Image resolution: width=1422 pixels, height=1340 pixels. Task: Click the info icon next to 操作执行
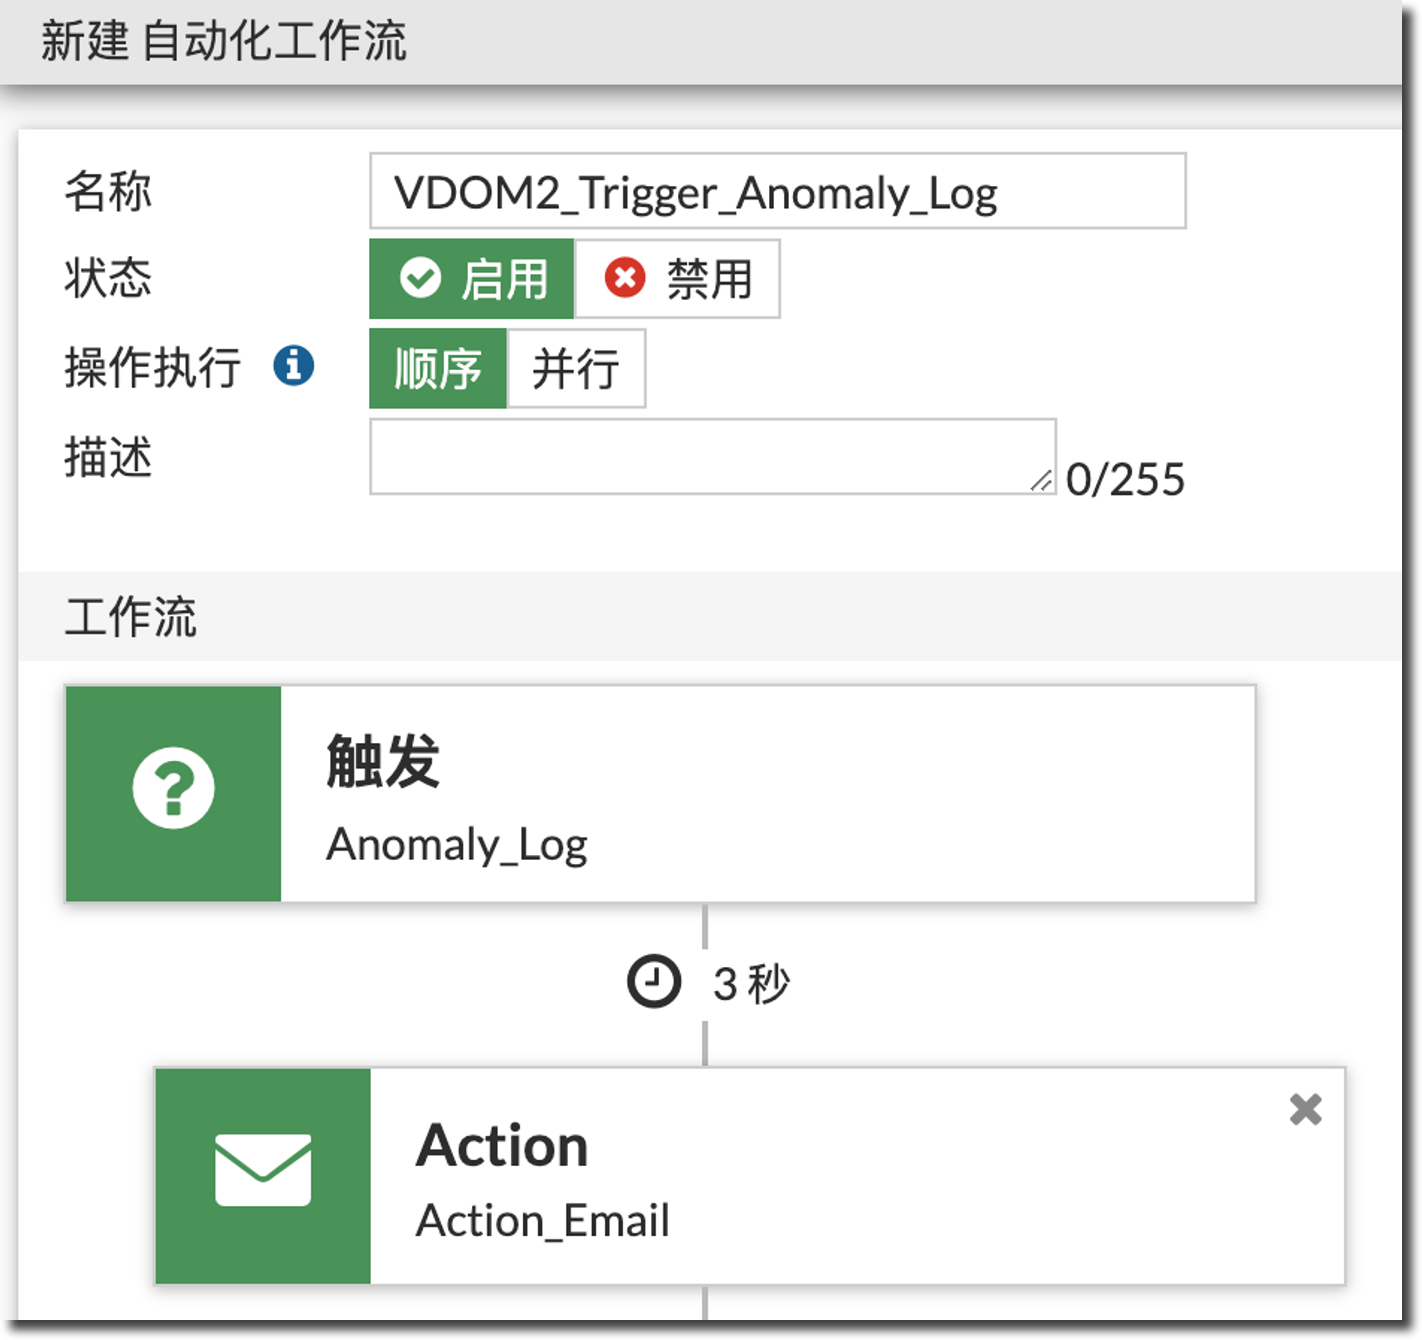point(293,367)
